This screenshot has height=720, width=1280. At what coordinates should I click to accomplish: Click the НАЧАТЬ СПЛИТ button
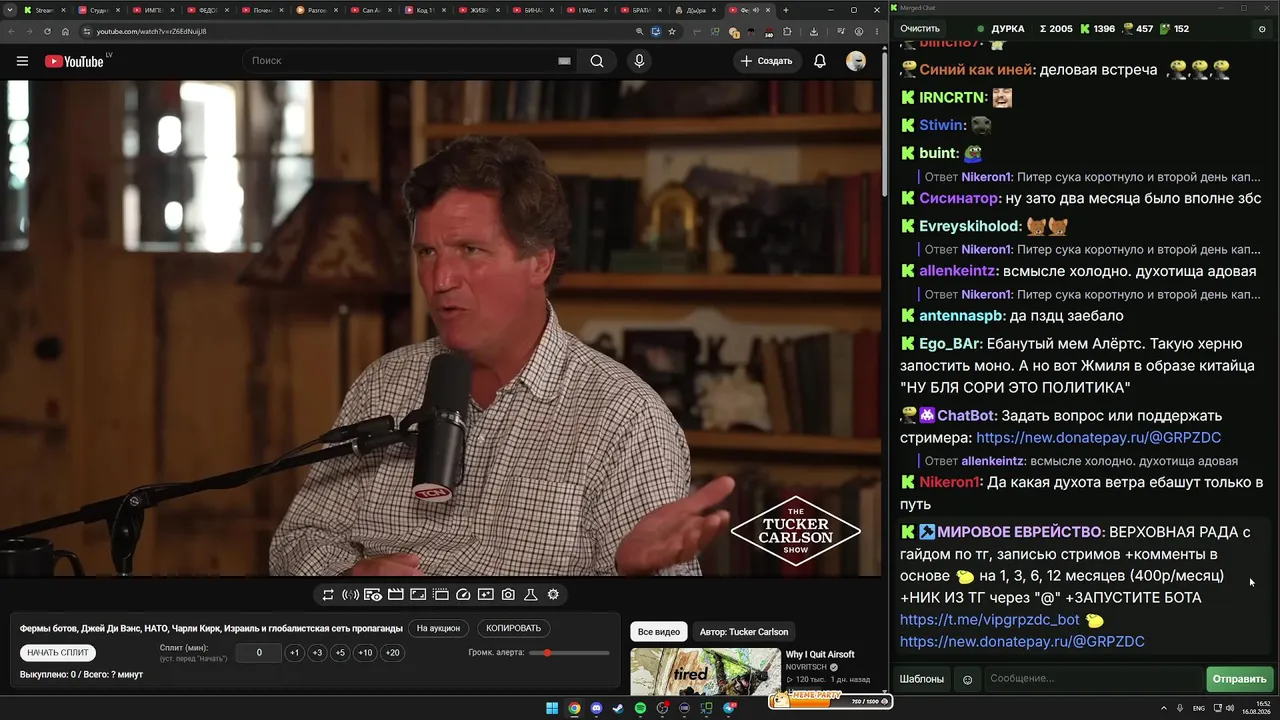(x=58, y=653)
